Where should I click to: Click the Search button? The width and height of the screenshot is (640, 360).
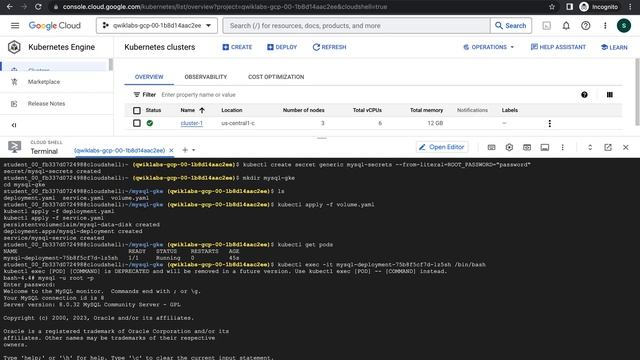[x=511, y=25]
